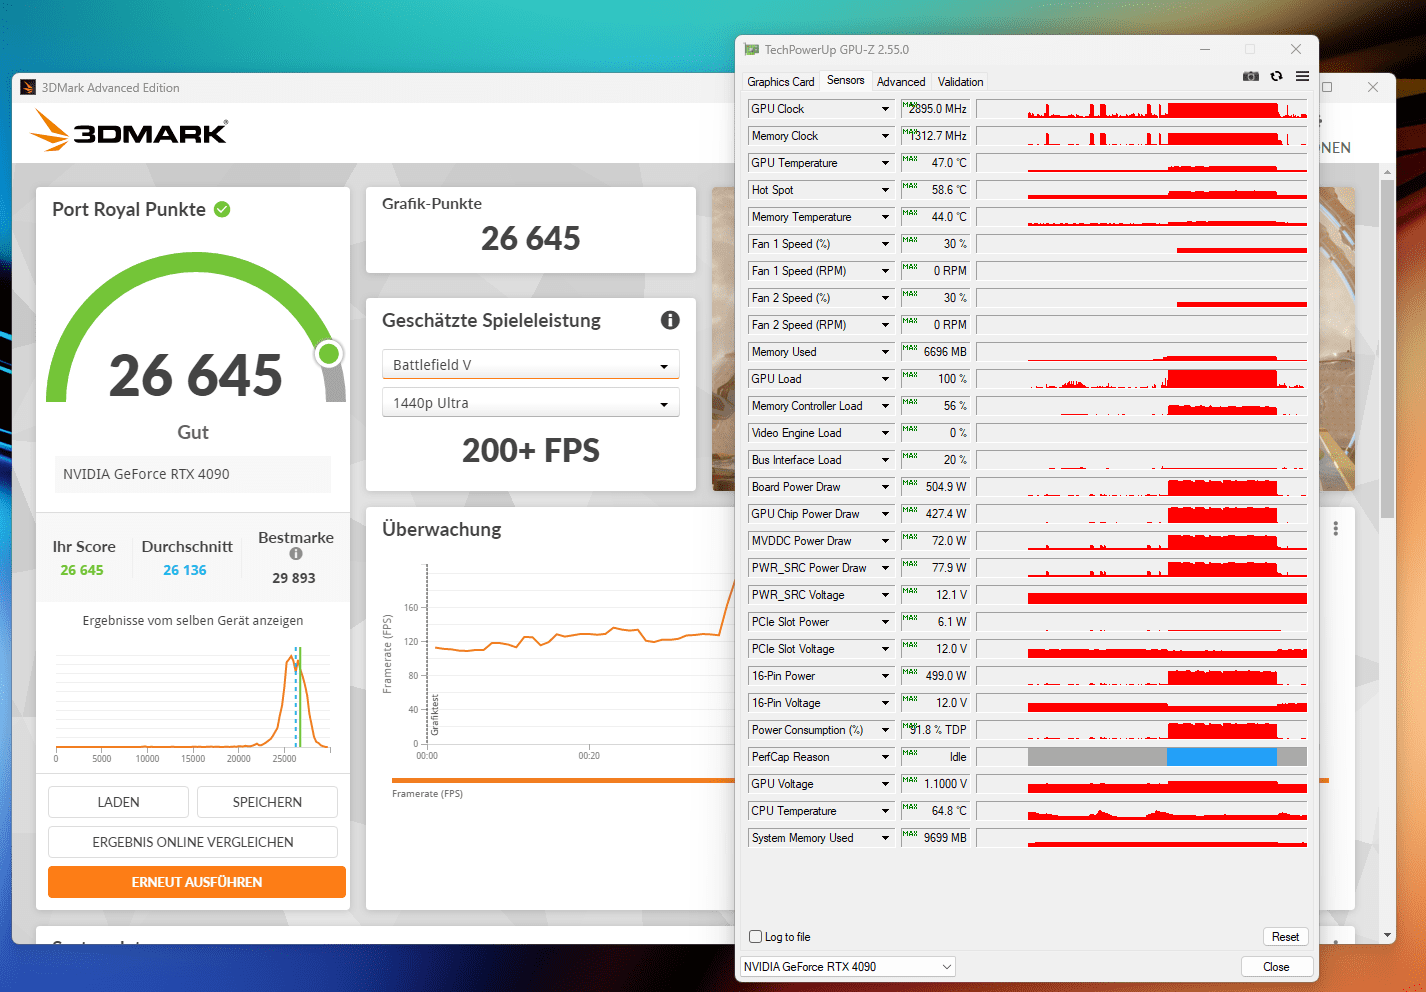Click the Close button in GPU-Z

1276,967
